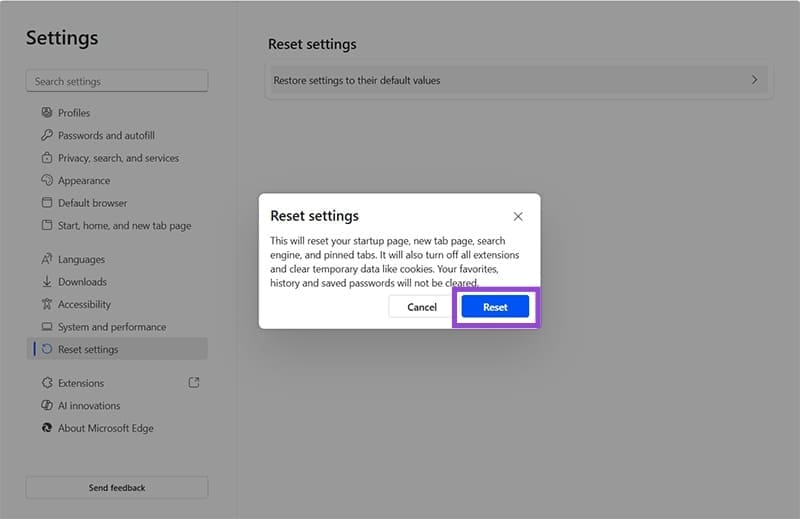This screenshot has height=519, width=800.
Task: Click the Appearance palette icon
Action: [47, 181]
